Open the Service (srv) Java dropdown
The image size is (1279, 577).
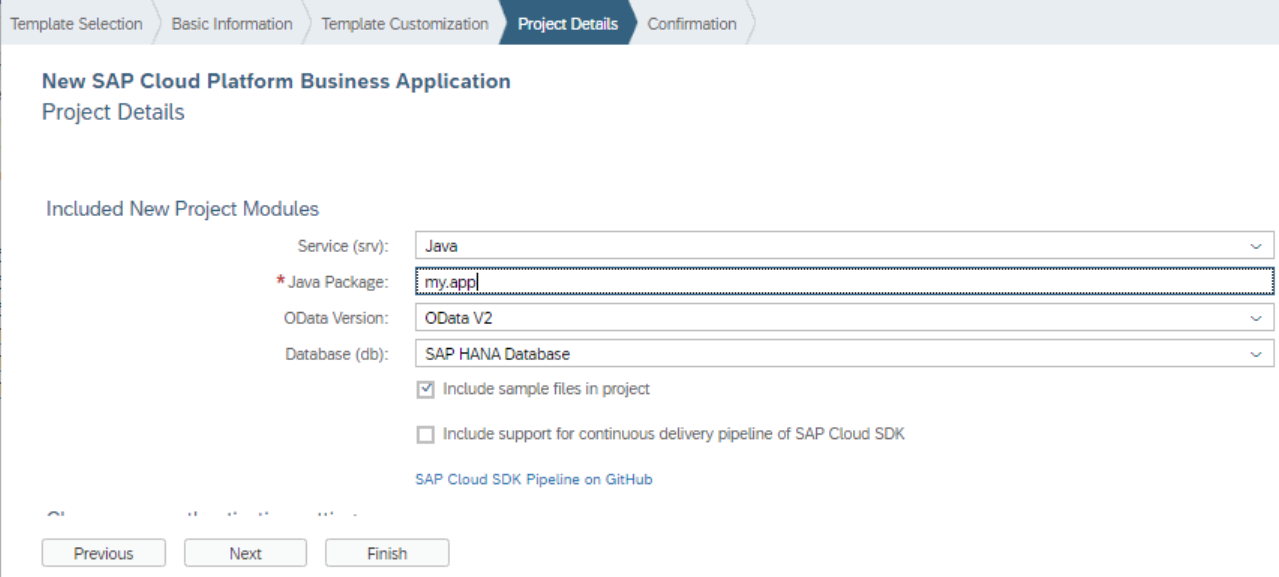[844, 245]
